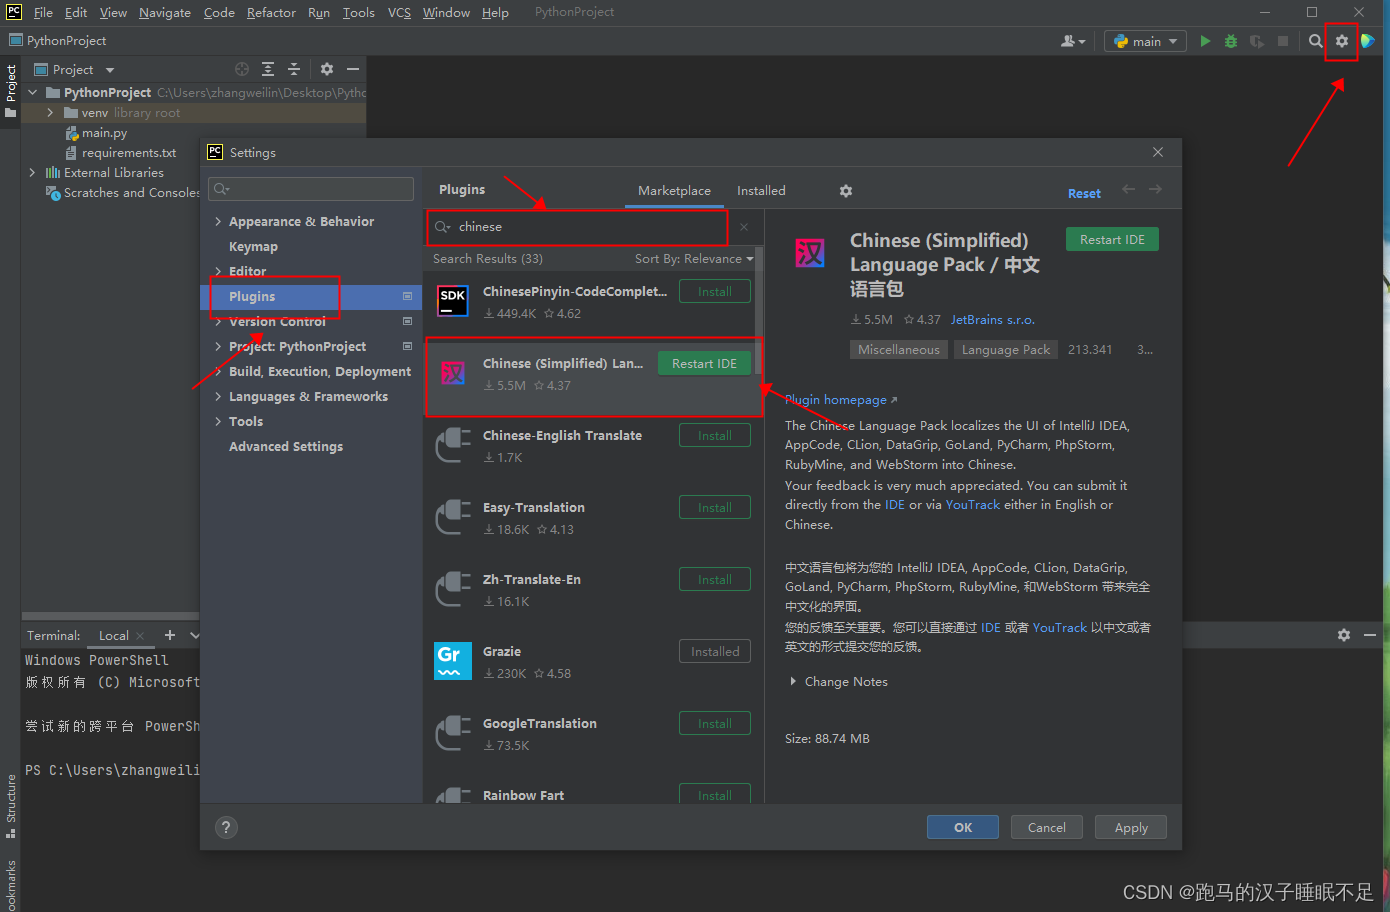
Task: Click Restart IDE in plugin details
Action: tap(1112, 240)
